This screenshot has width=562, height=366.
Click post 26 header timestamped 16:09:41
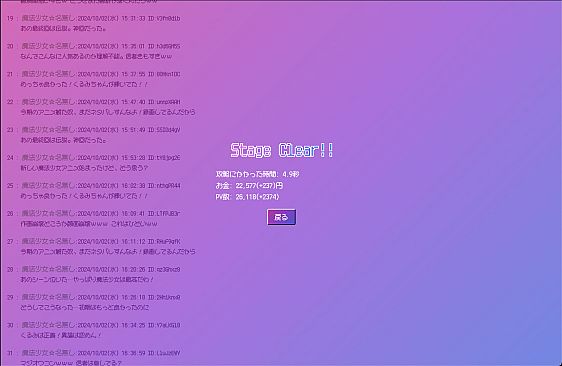point(94,214)
